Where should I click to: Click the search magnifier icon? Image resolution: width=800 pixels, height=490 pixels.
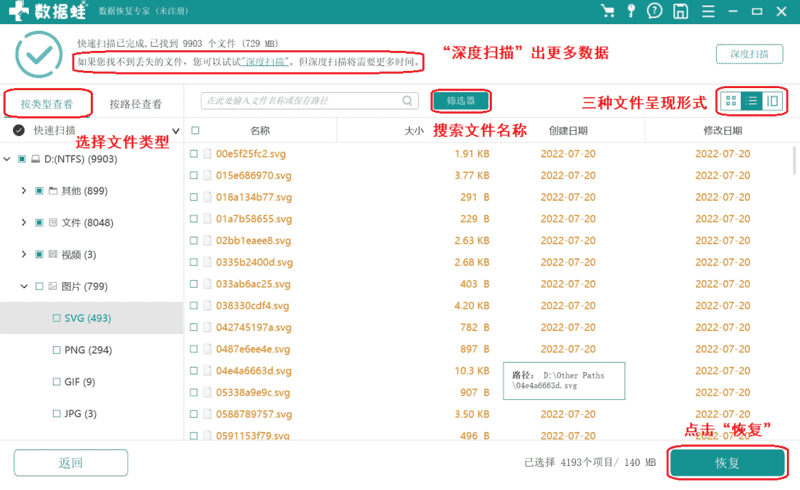(x=408, y=101)
